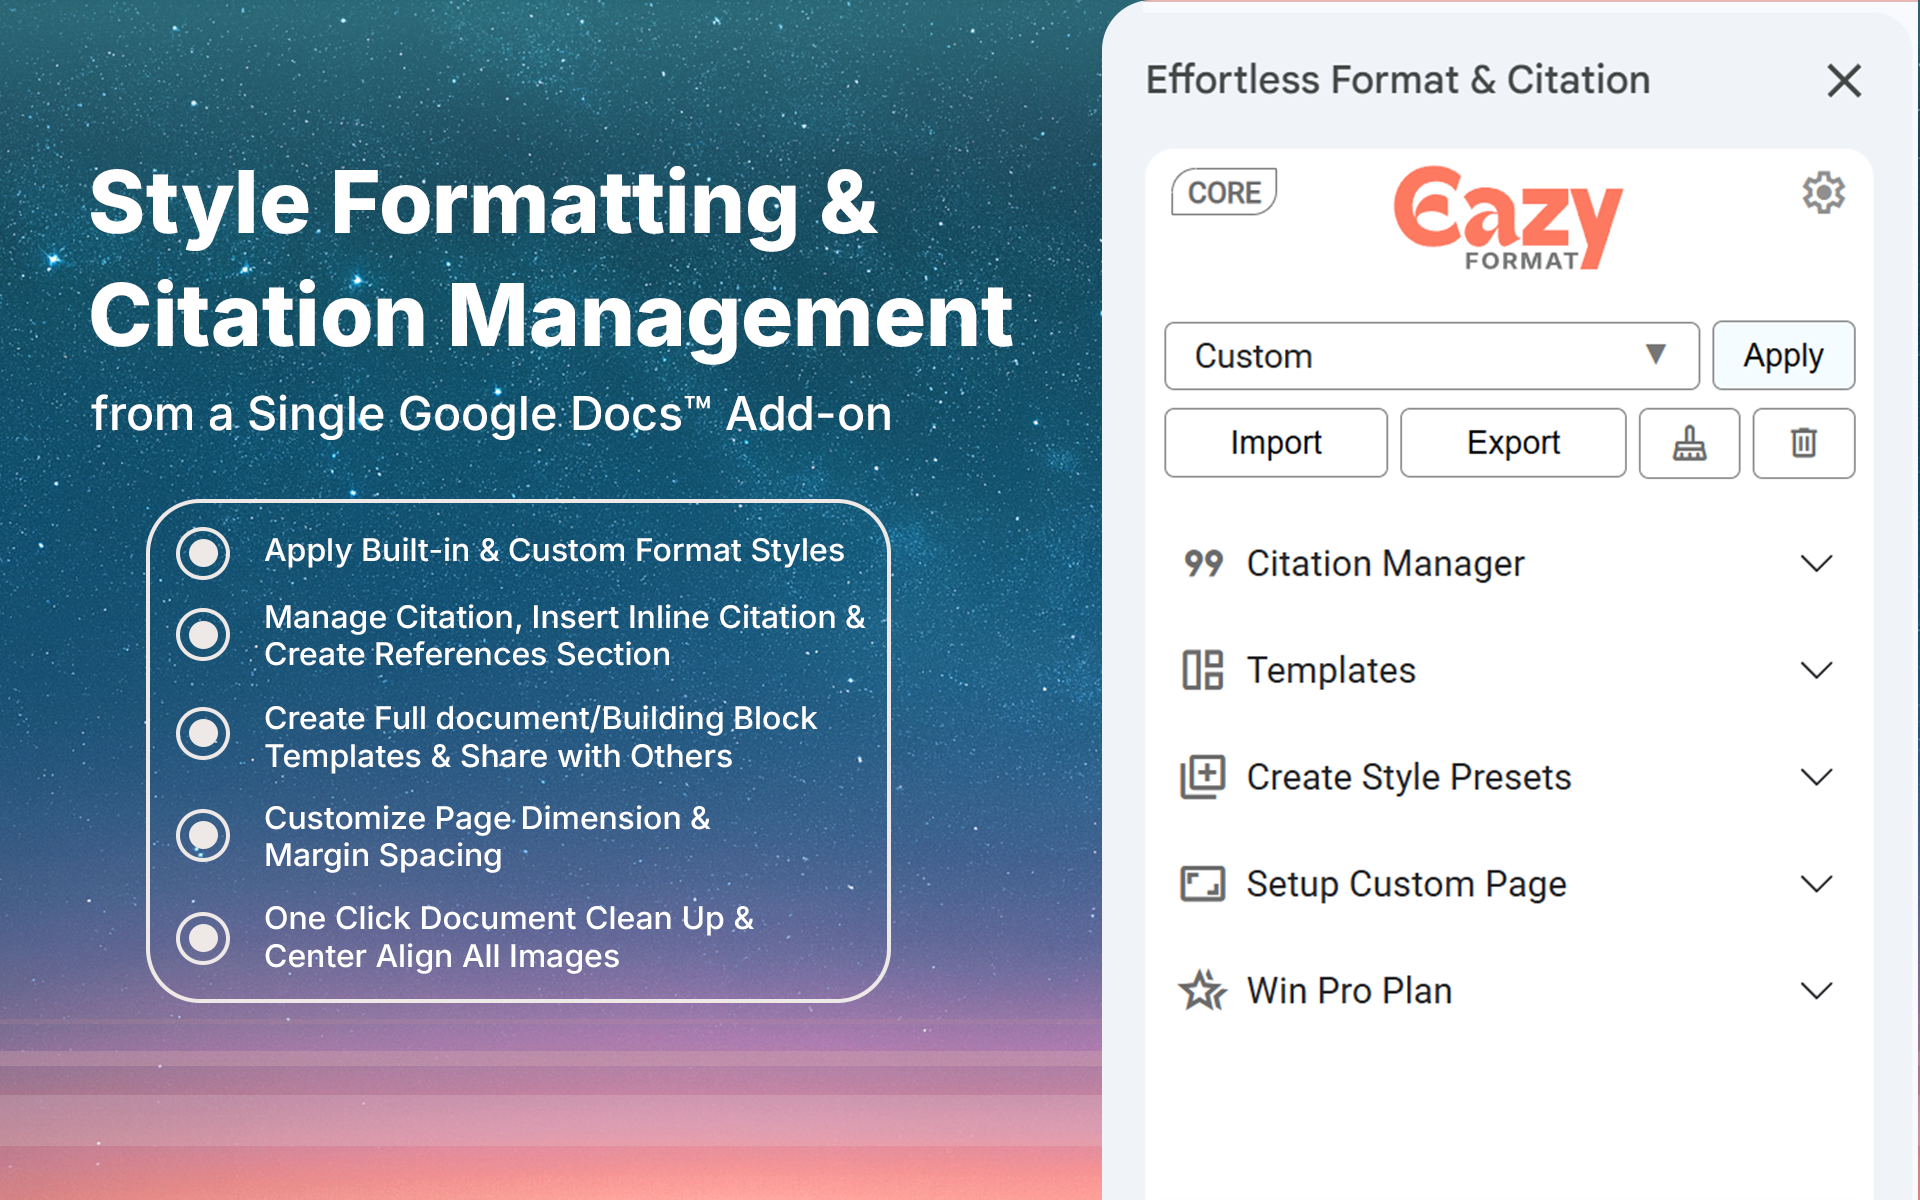Select the Customize Page Dimension radio button

point(204,835)
